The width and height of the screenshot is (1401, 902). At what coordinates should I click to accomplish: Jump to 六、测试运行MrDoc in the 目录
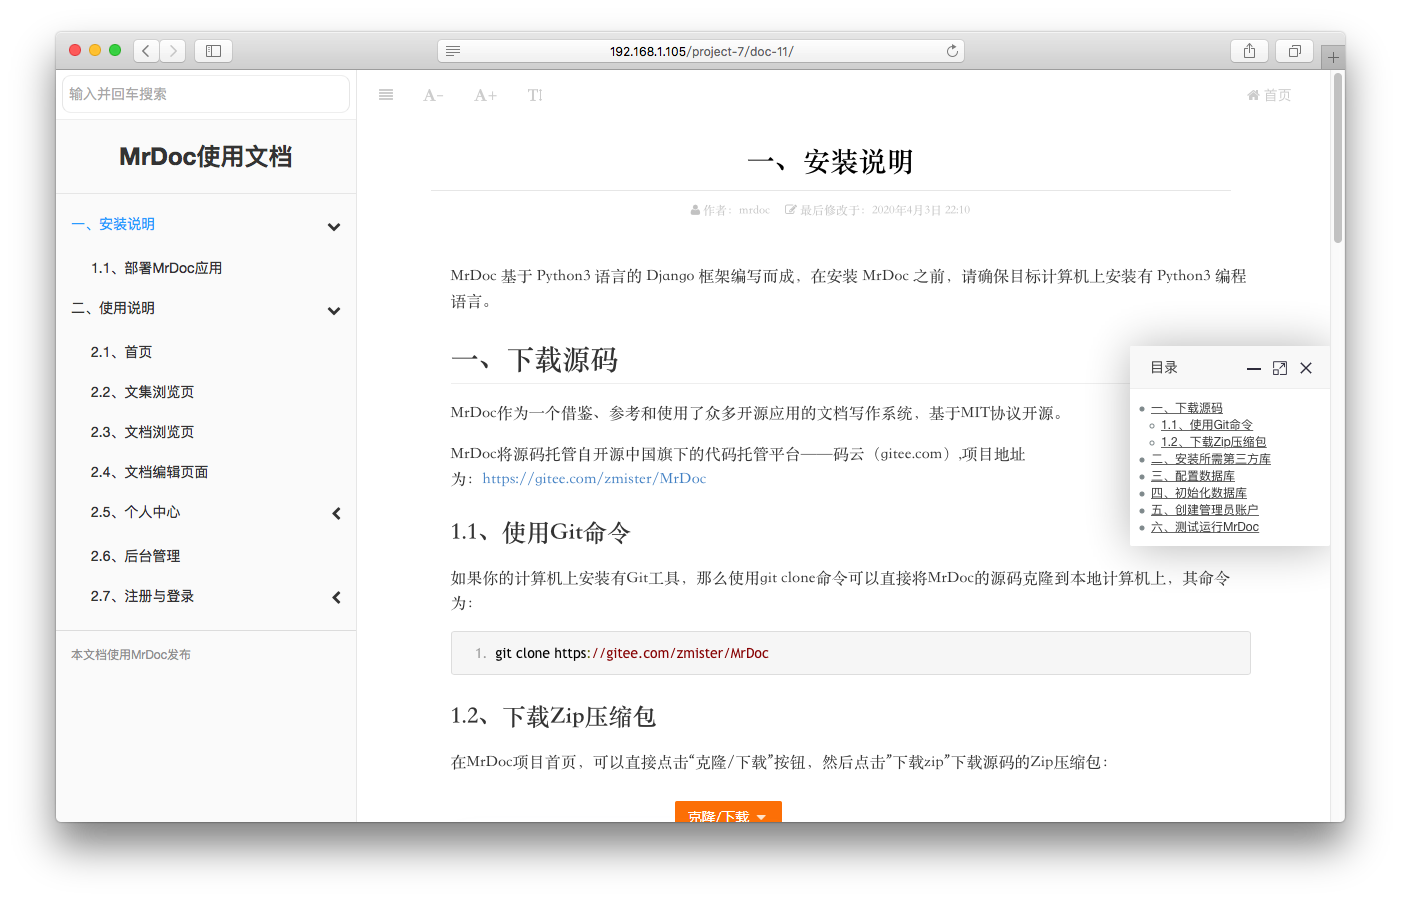(1204, 527)
